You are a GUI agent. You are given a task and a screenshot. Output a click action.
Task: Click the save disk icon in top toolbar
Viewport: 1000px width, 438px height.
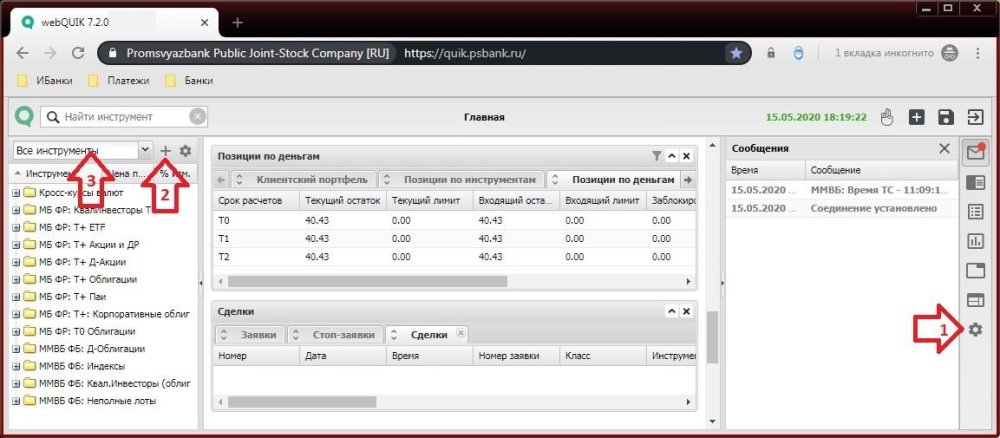(946, 117)
